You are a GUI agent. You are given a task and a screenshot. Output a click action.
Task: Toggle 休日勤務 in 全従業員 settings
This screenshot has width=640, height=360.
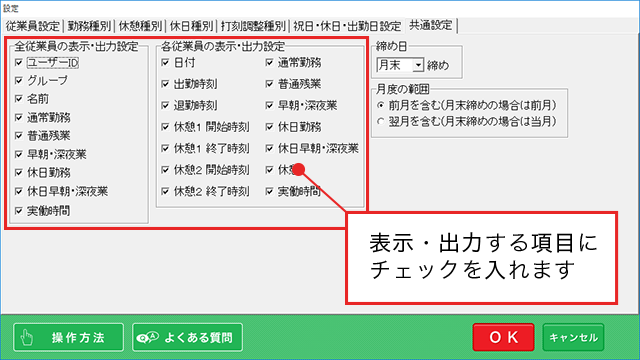19,173
